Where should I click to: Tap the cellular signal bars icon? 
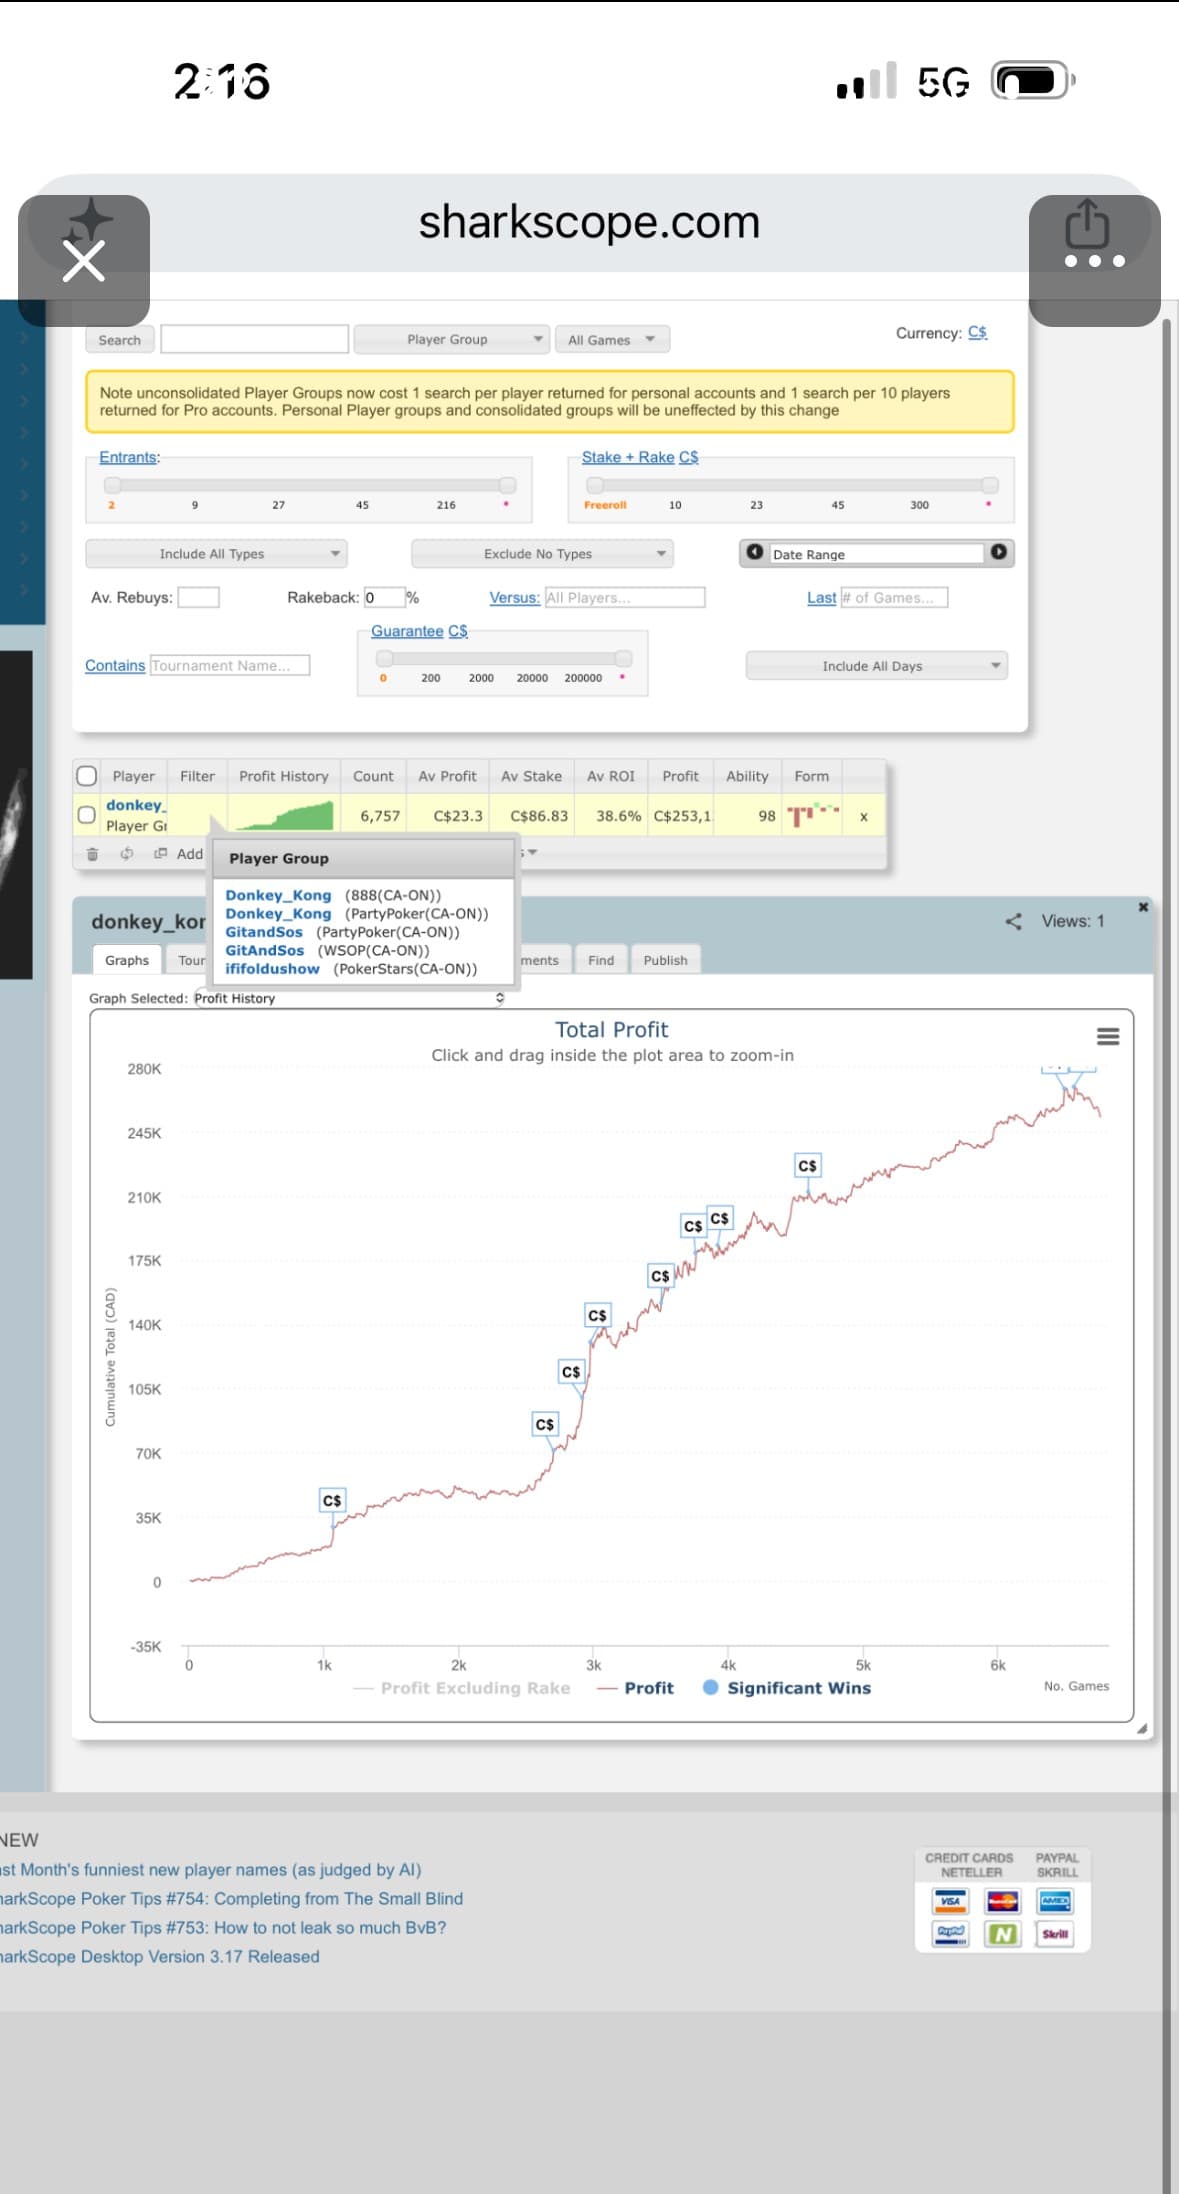pyautogui.click(x=866, y=81)
